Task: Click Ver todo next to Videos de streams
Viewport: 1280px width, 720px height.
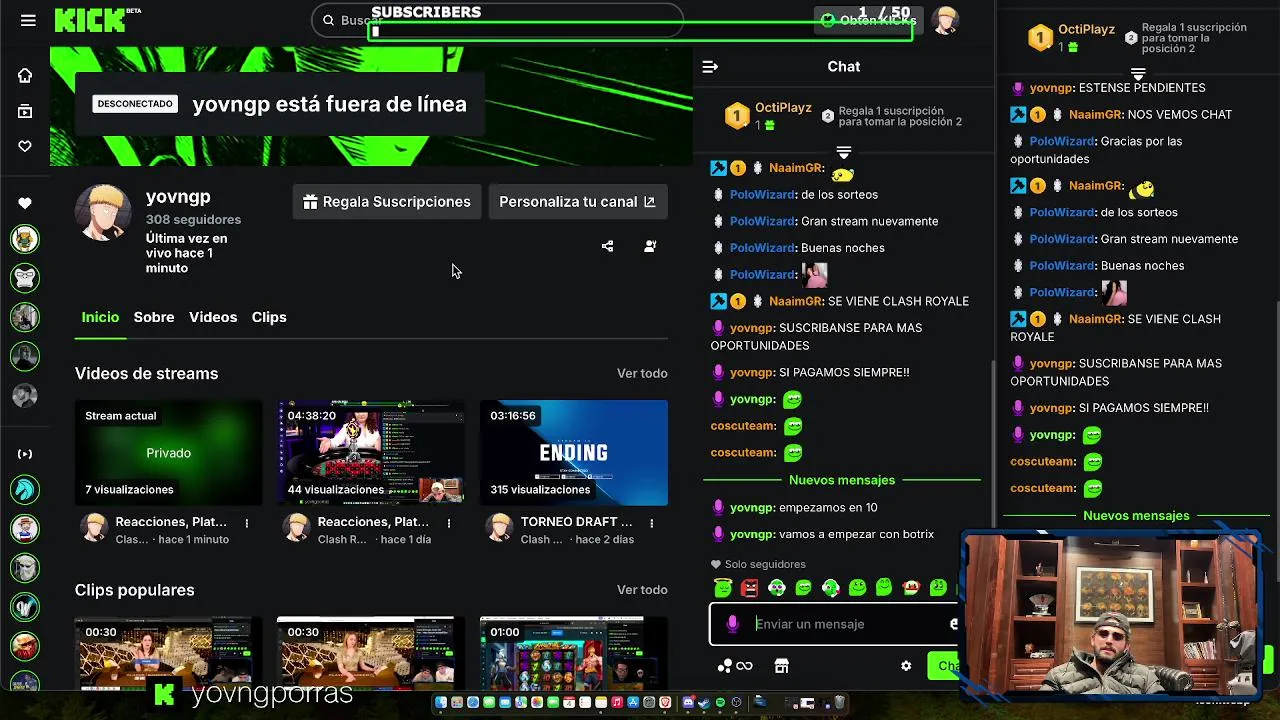Action: point(642,373)
